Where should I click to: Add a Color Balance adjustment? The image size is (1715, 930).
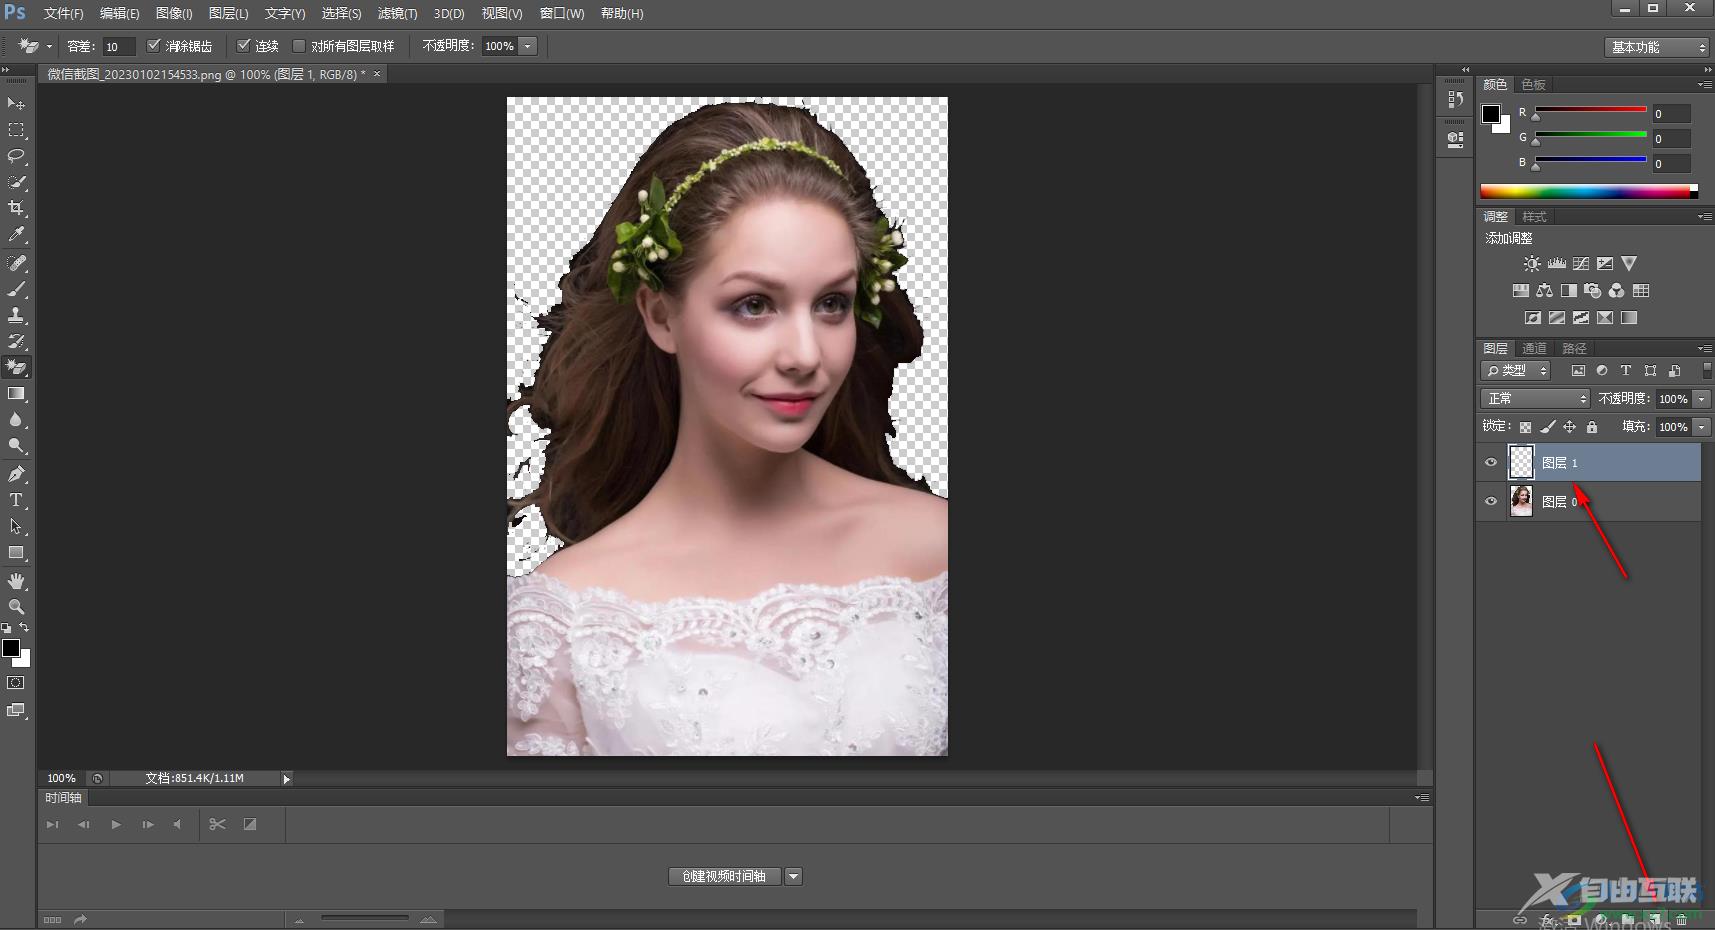tap(1544, 291)
